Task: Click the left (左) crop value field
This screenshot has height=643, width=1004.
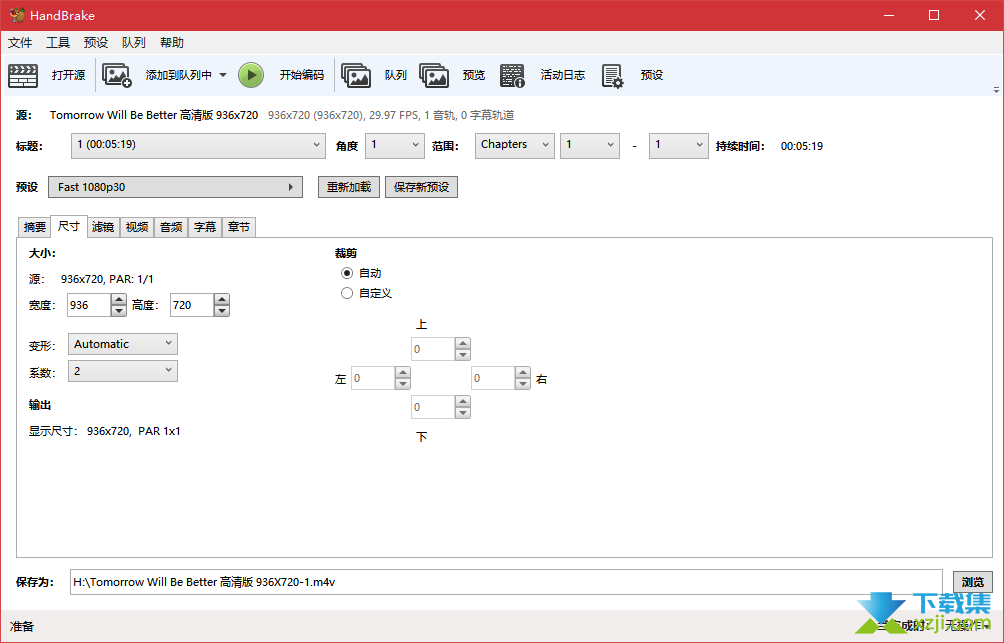Action: (373, 378)
